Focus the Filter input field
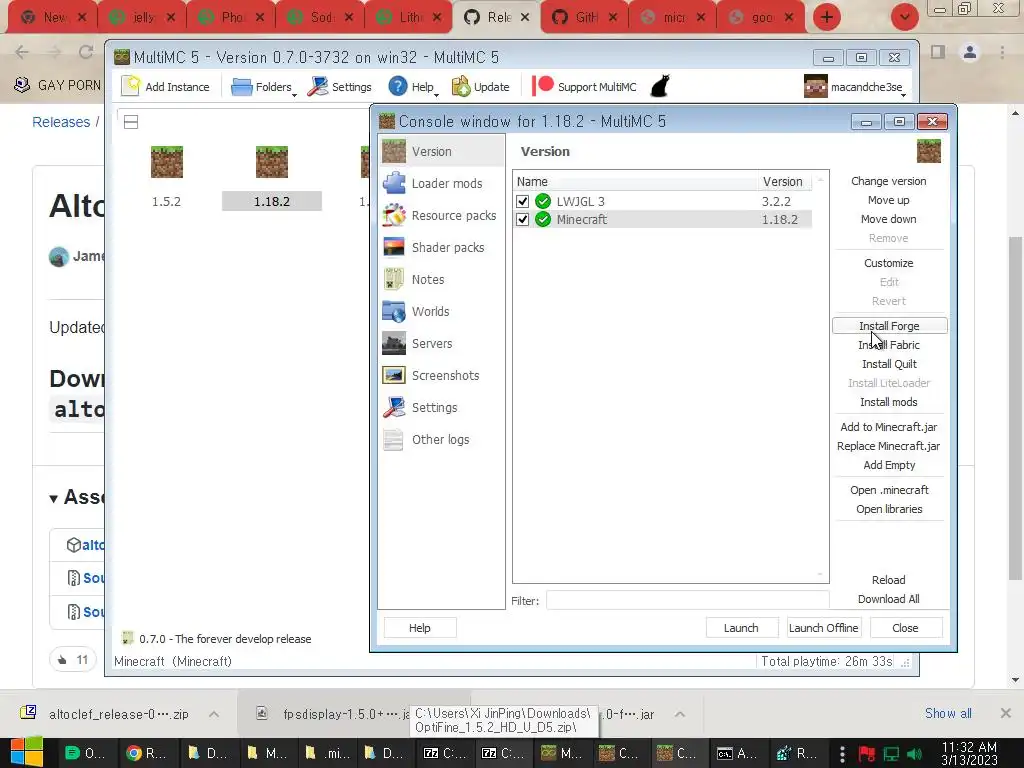Viewport: 1024px width, 768px height. click(688, 600)
